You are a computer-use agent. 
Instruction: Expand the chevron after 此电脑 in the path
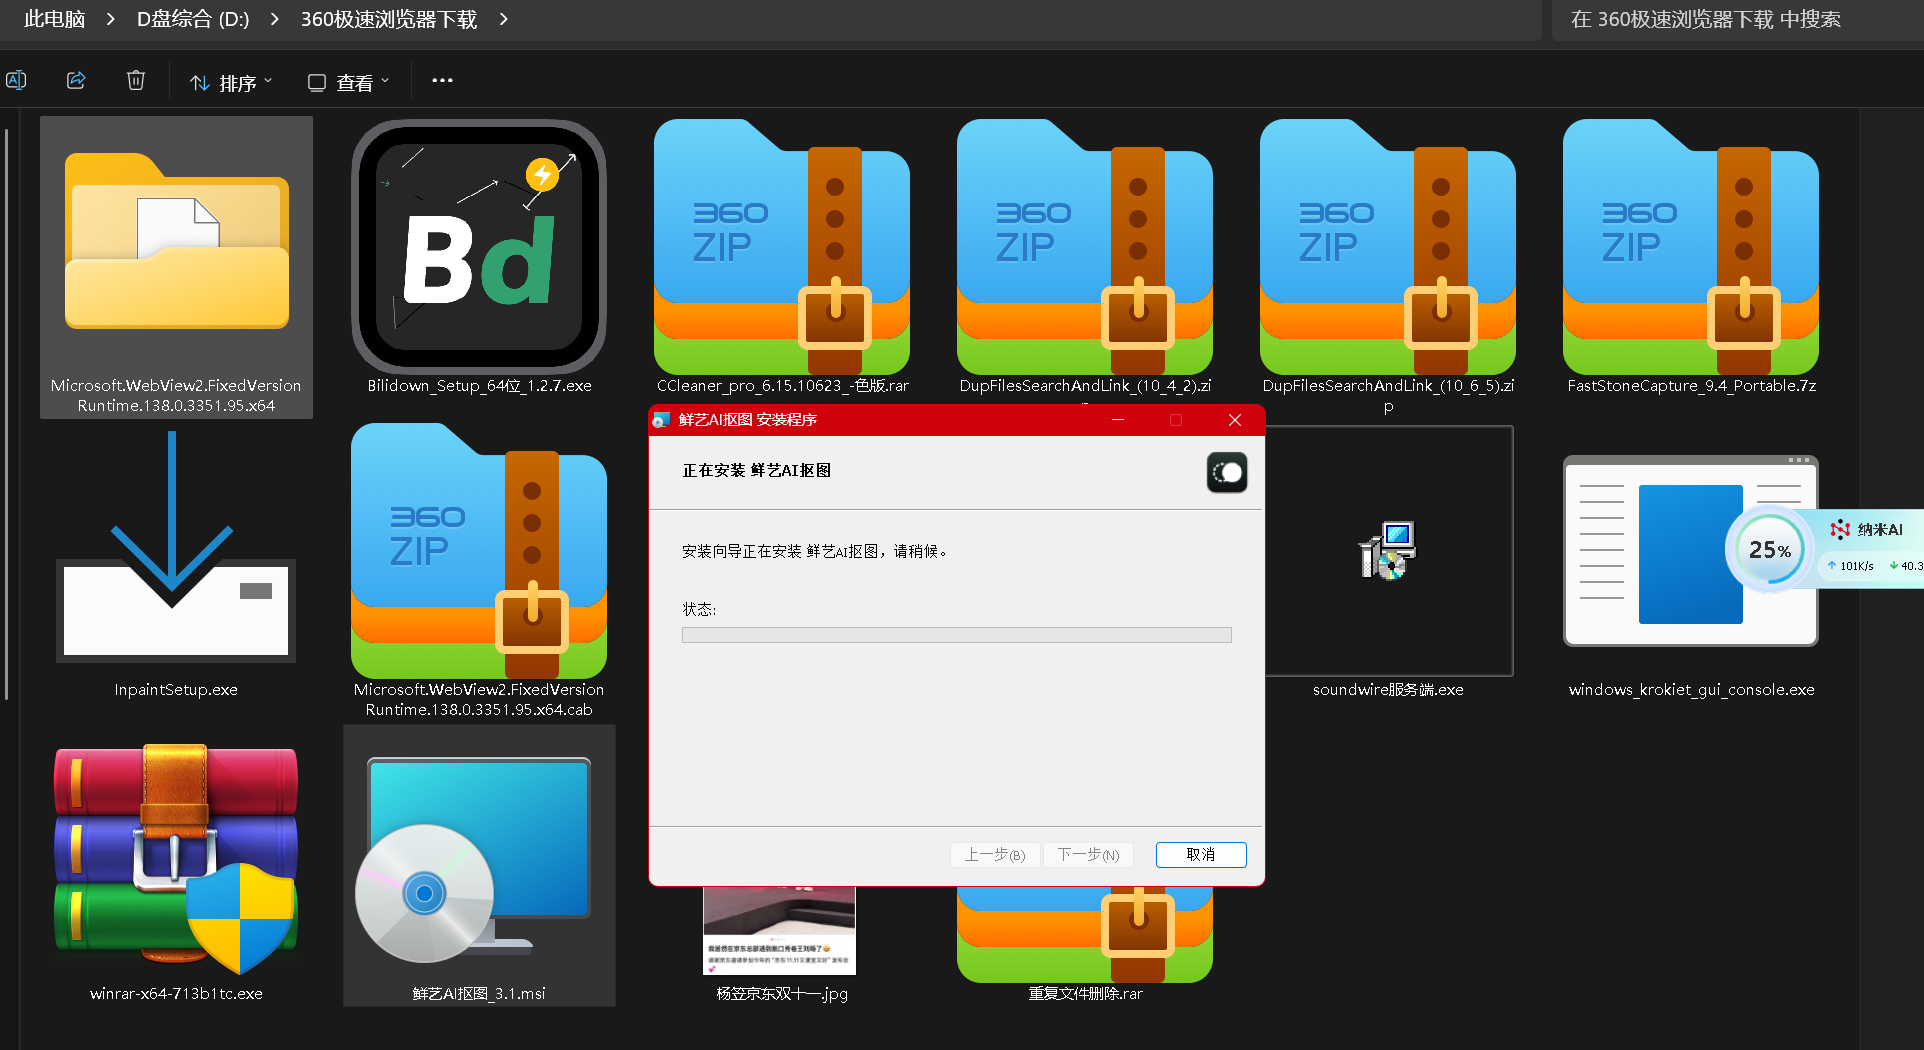(111, 19)
